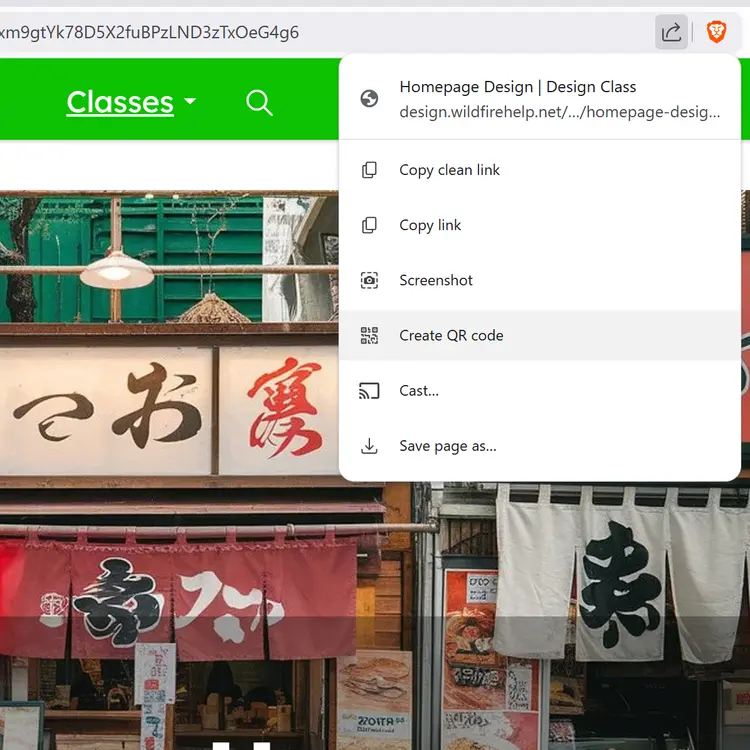Expand the Classes dropdown arrow

(190, 101)
